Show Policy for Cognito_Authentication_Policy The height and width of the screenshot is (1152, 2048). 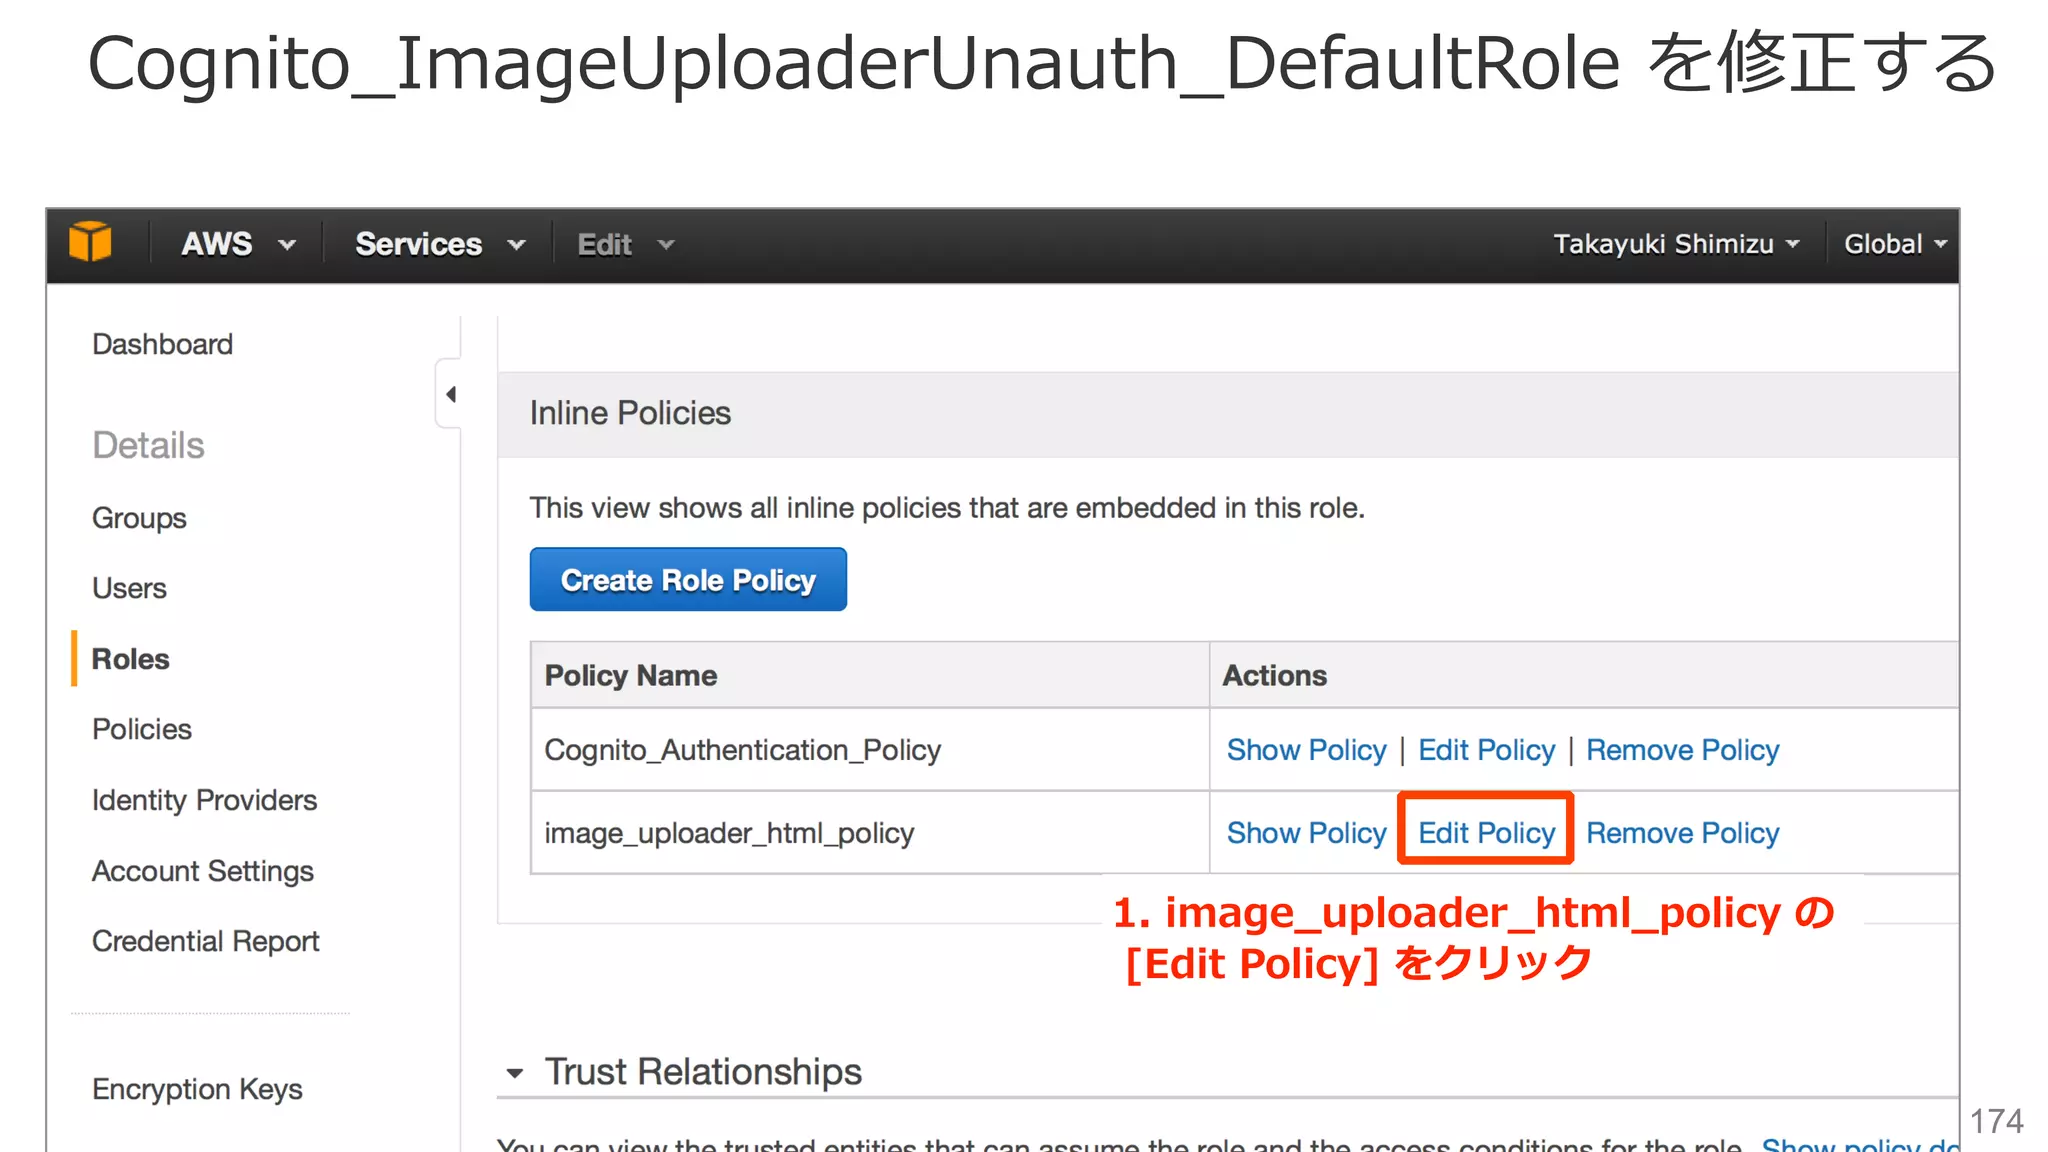coord(1306,750)
